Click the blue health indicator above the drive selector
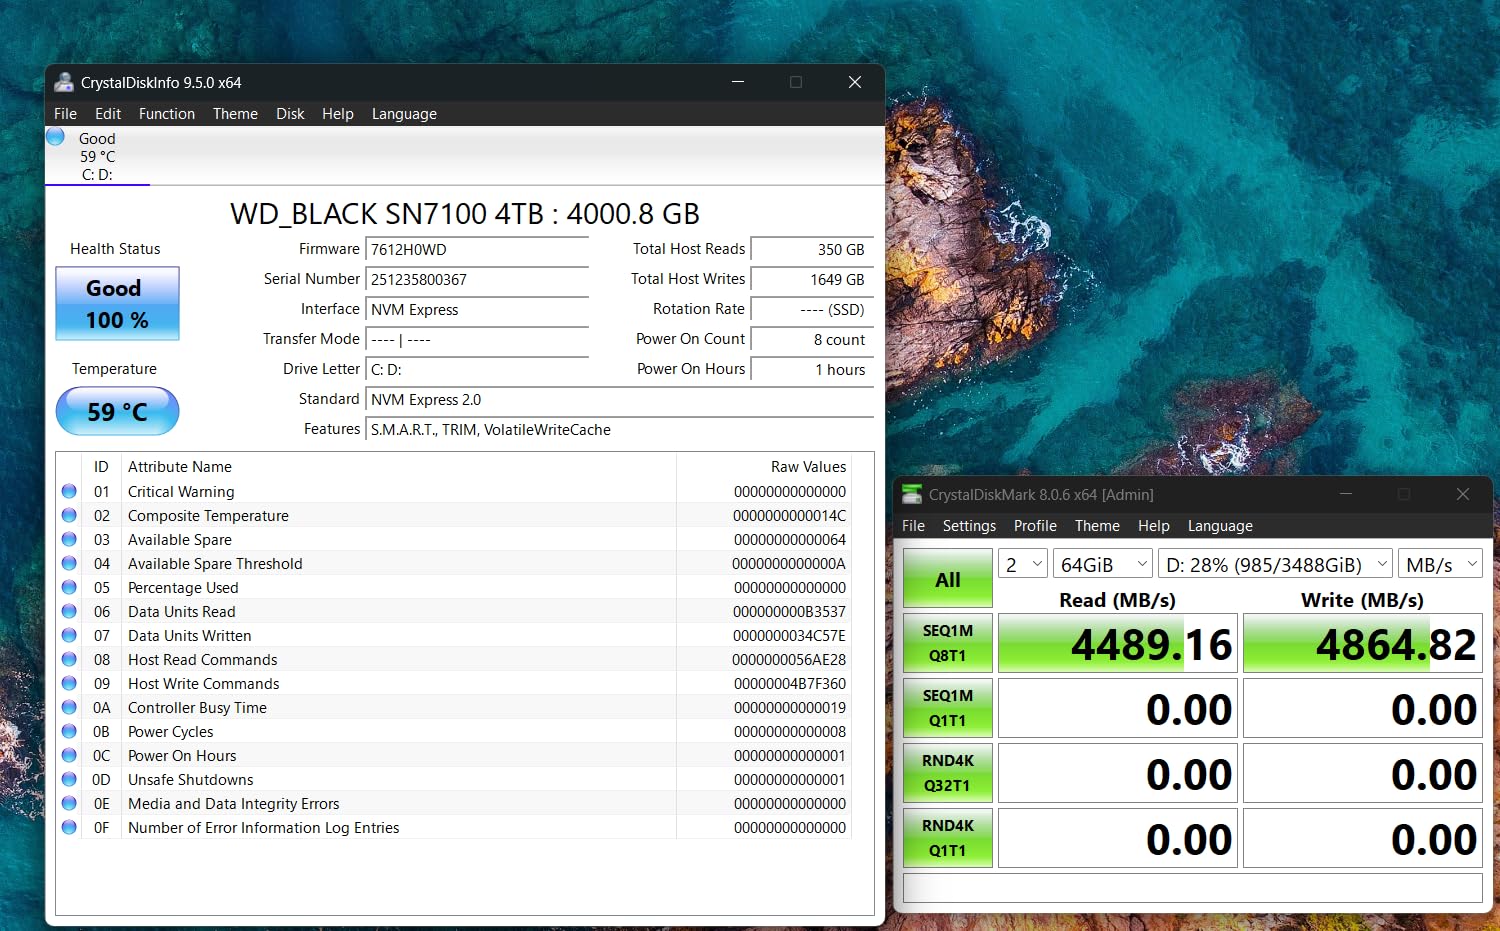 tap(55, 136)
